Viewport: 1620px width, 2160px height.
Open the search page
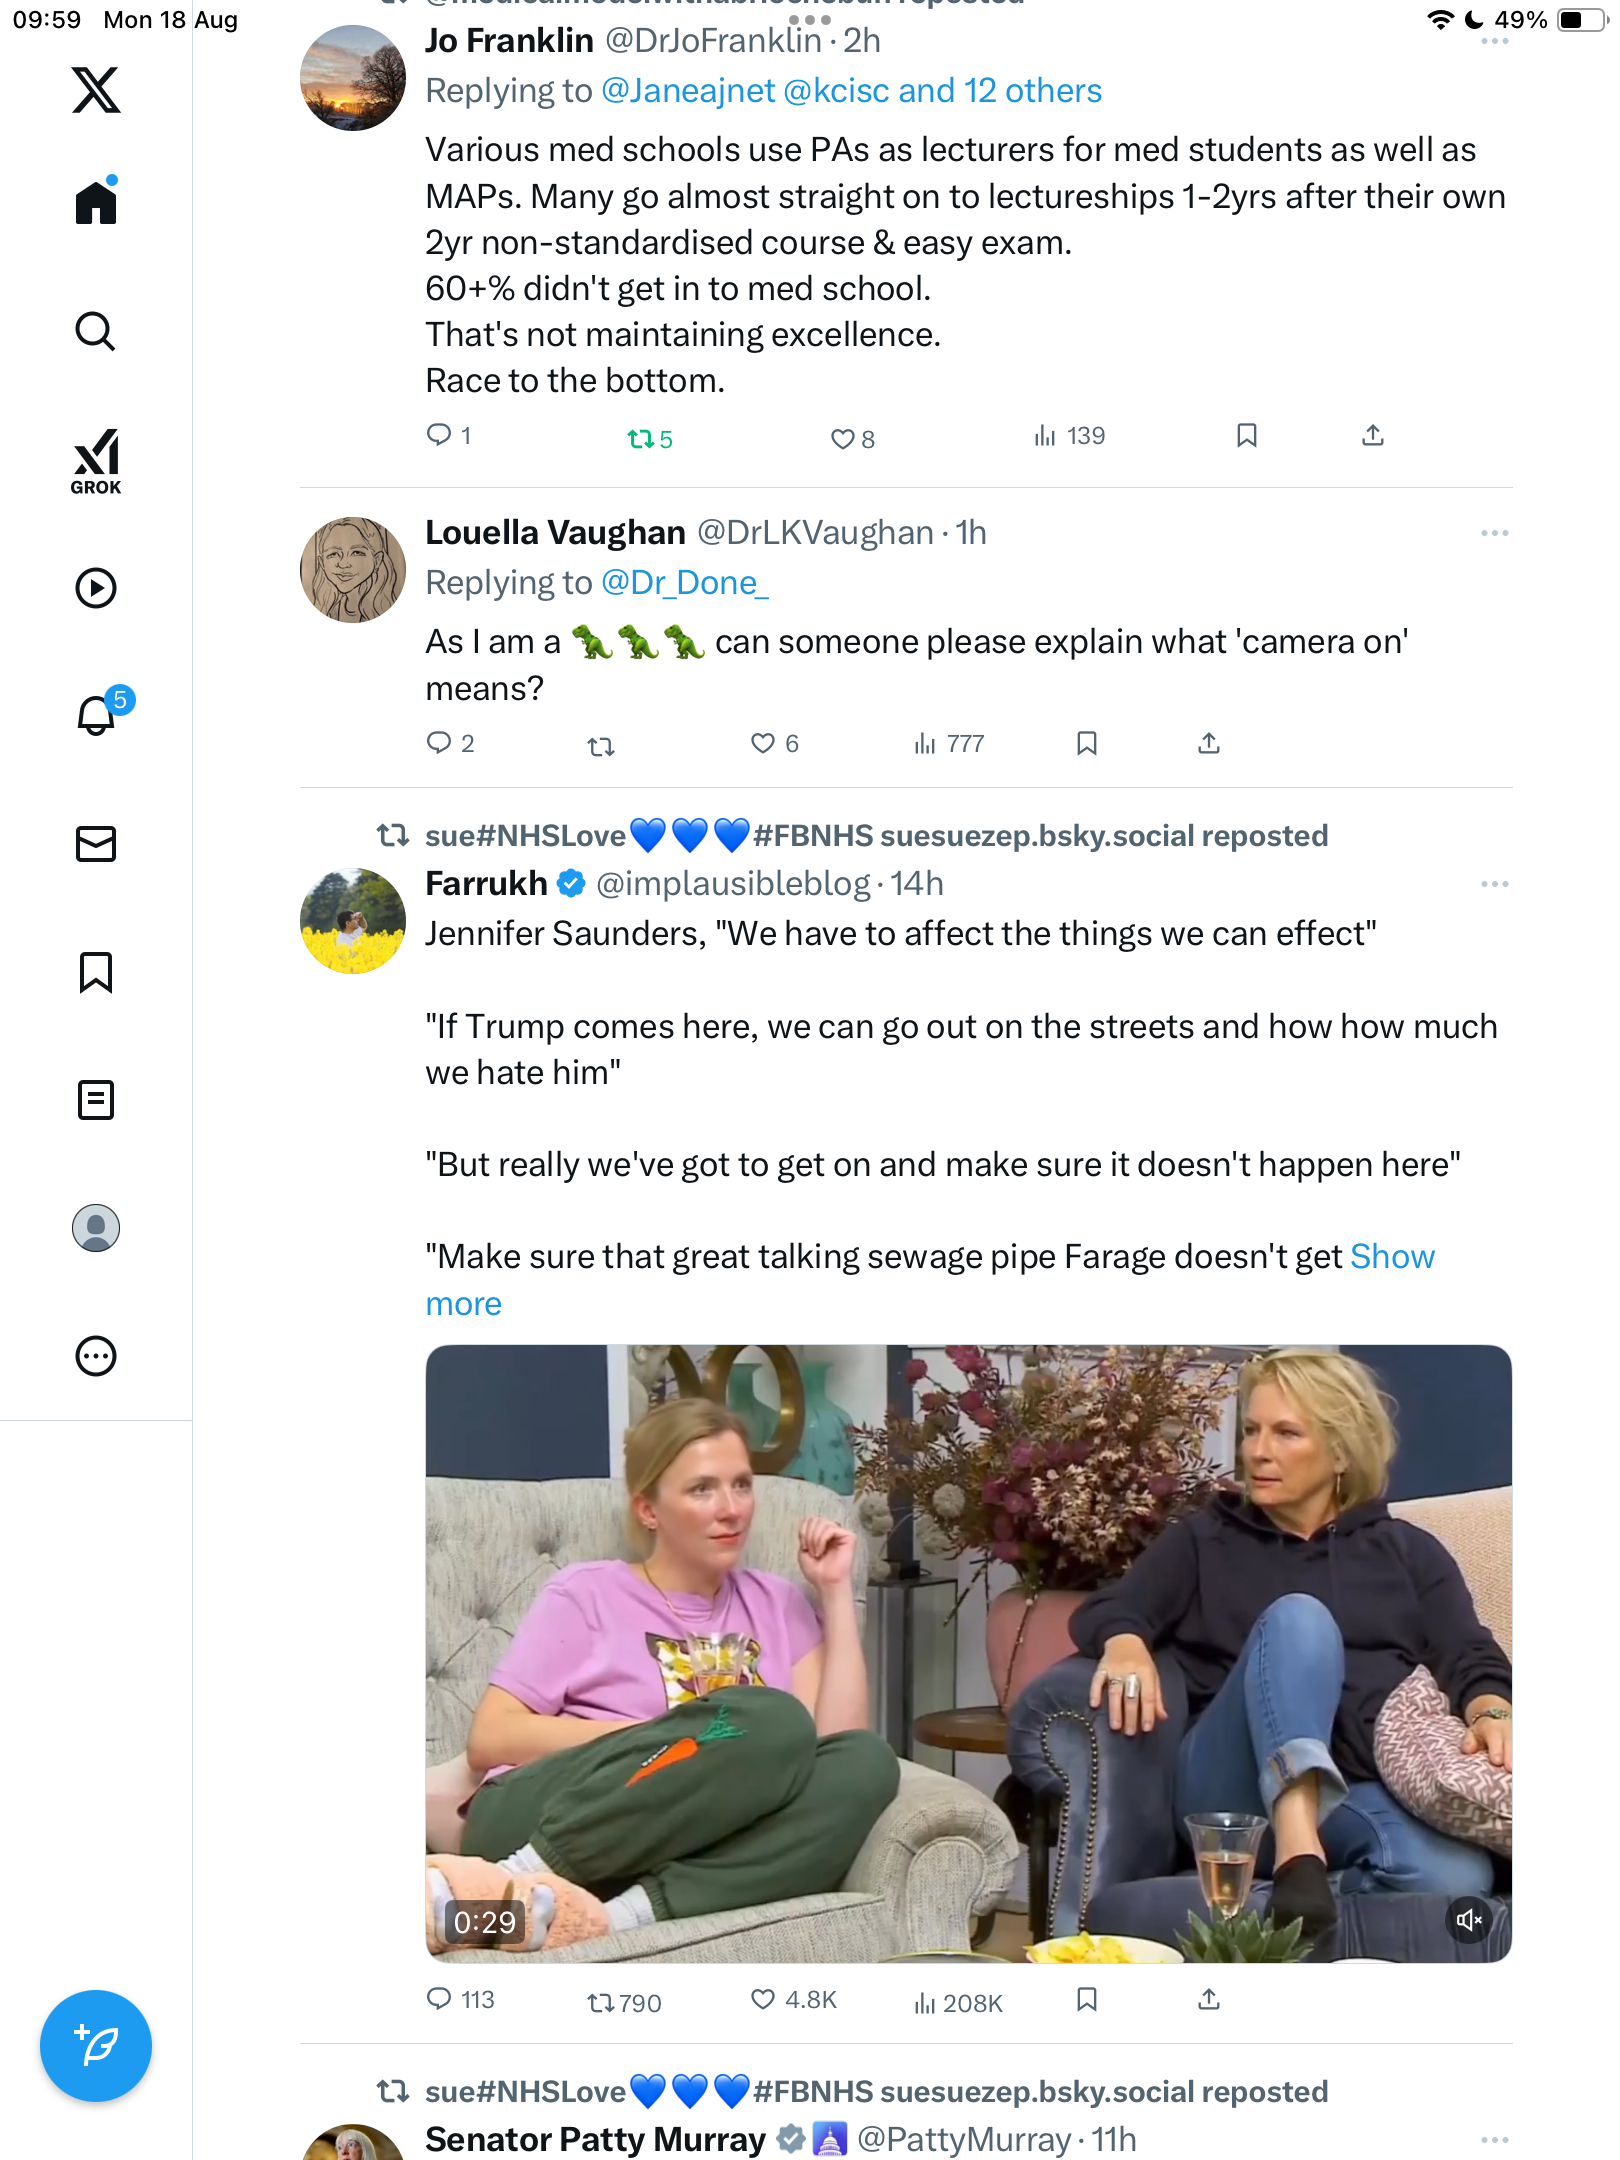pyautogui.click(x=96, y=332)
